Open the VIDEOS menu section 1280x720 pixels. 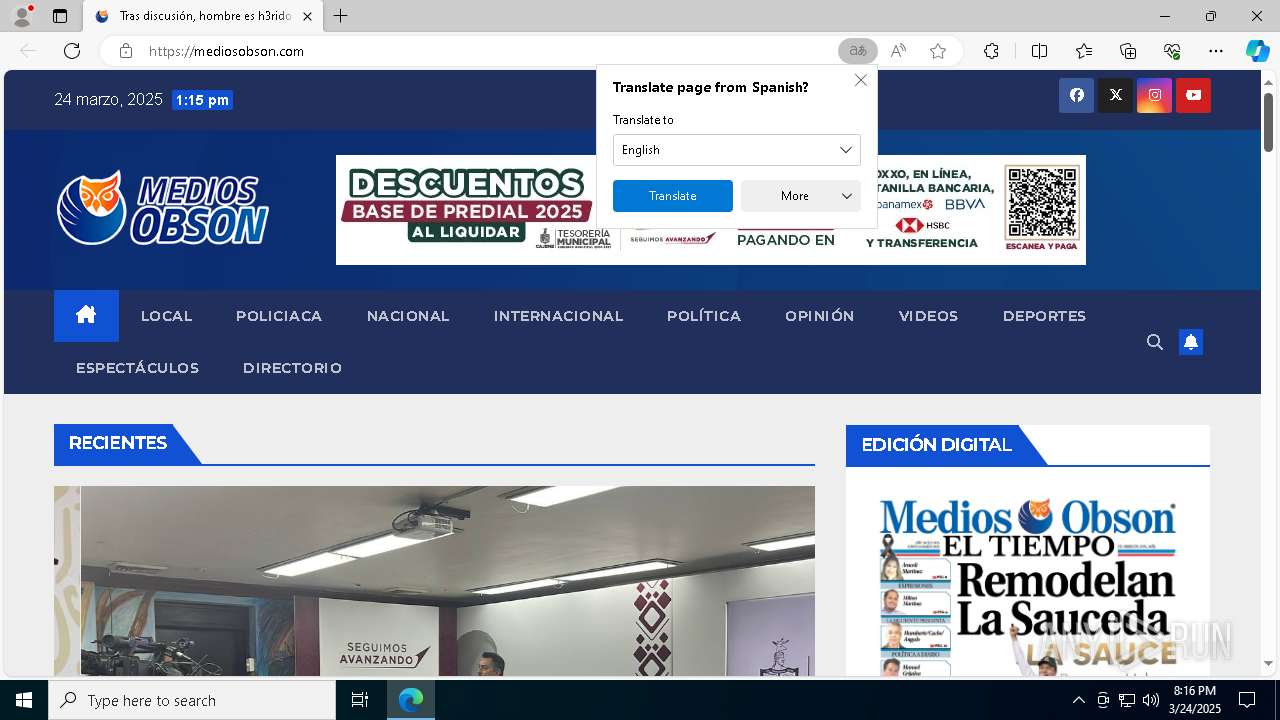click(x=928, y=316)
